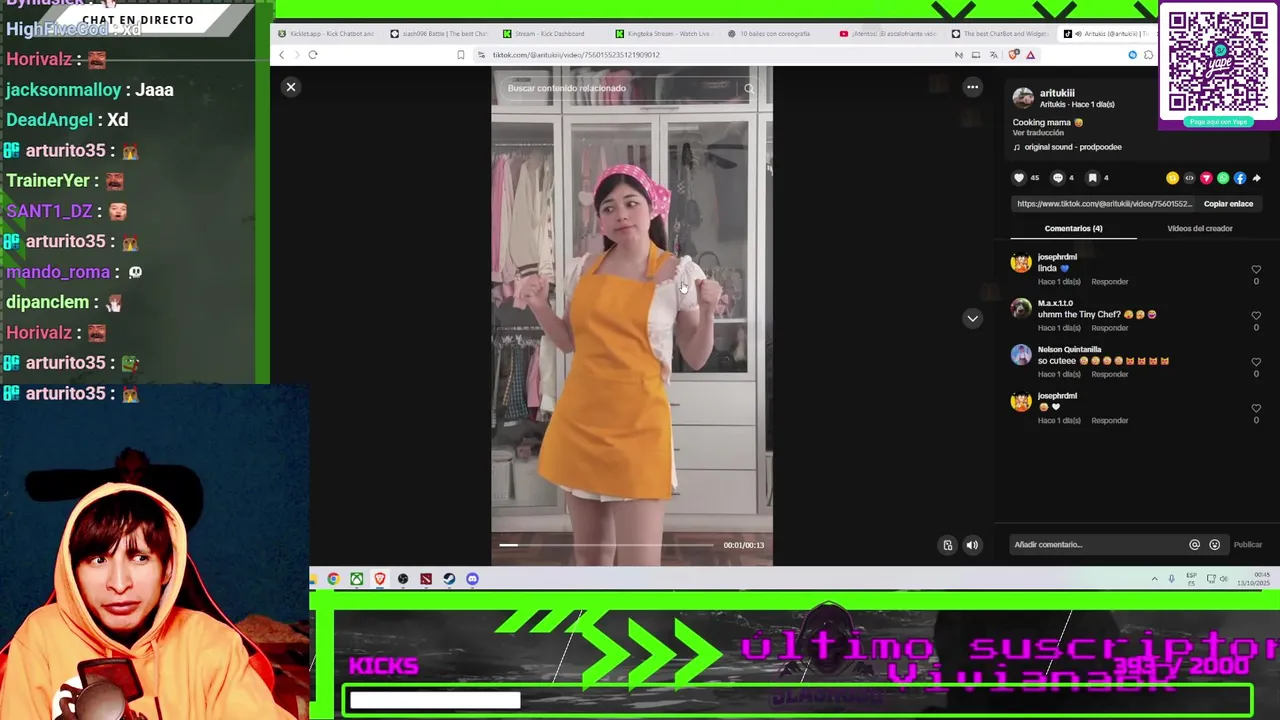Close the TikTok video viewer
Viewport: 1280px width, 720px height.
[x=291, y=87]
